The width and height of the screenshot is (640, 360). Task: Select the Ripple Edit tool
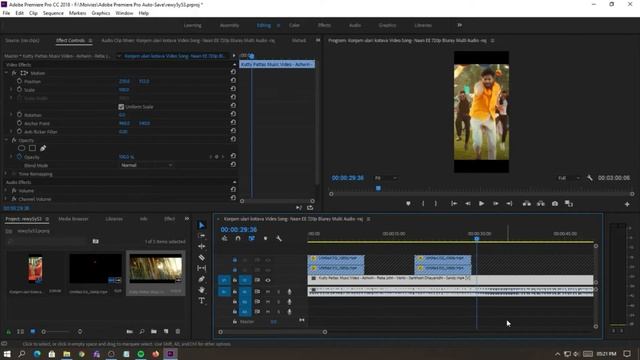(x=202, y=247)
